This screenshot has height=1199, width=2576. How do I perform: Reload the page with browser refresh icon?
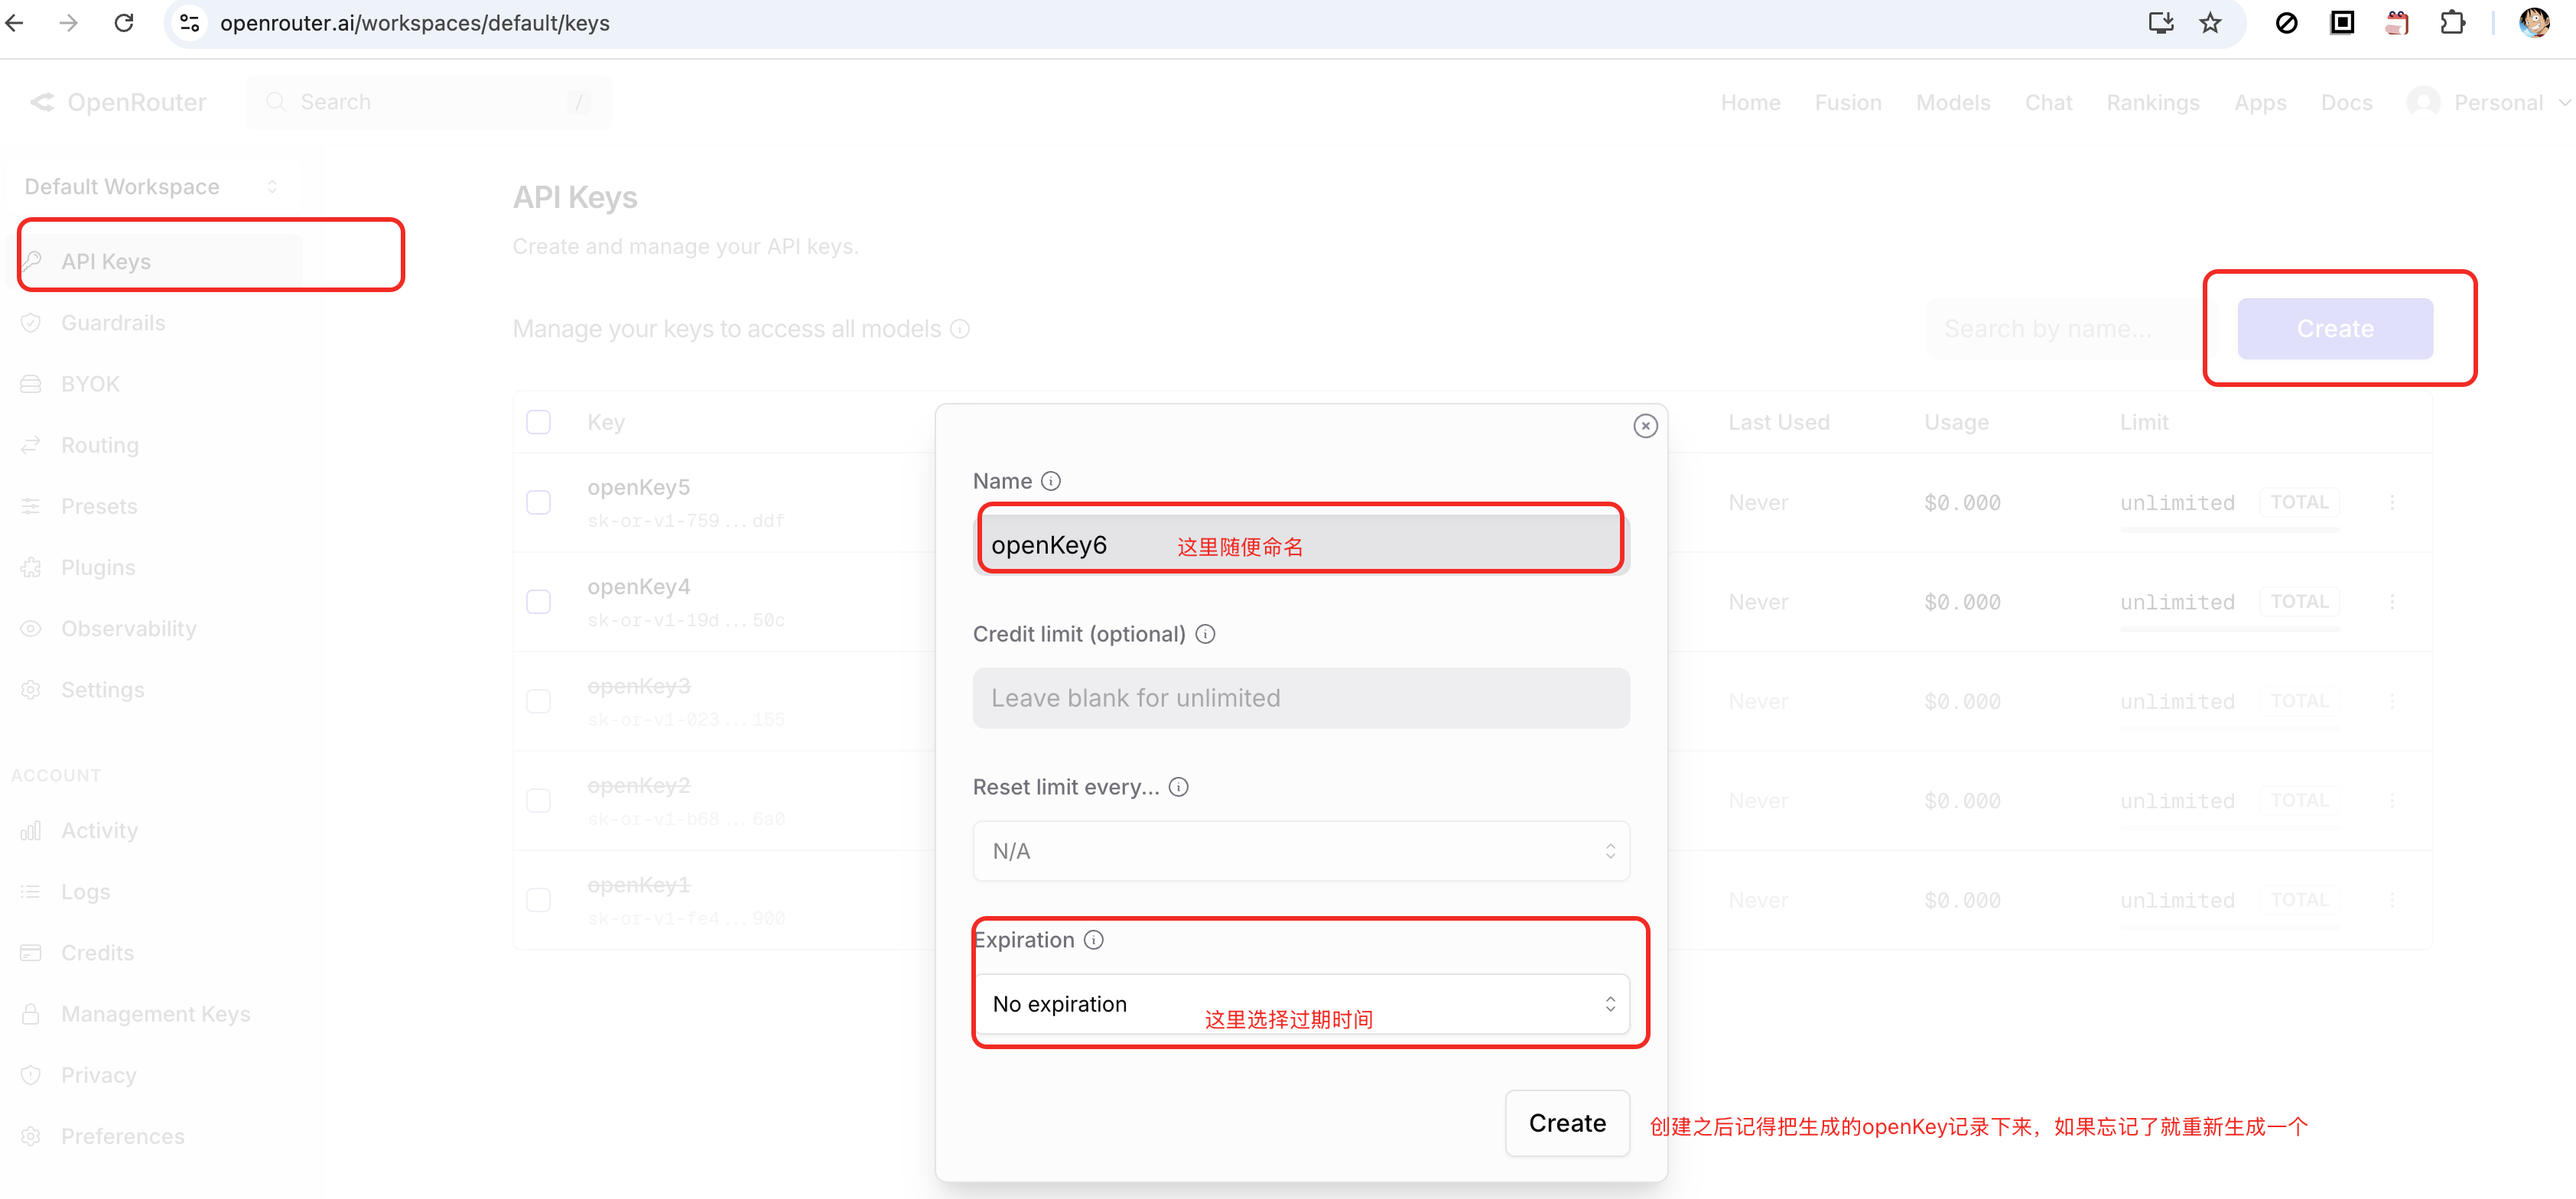124,23
